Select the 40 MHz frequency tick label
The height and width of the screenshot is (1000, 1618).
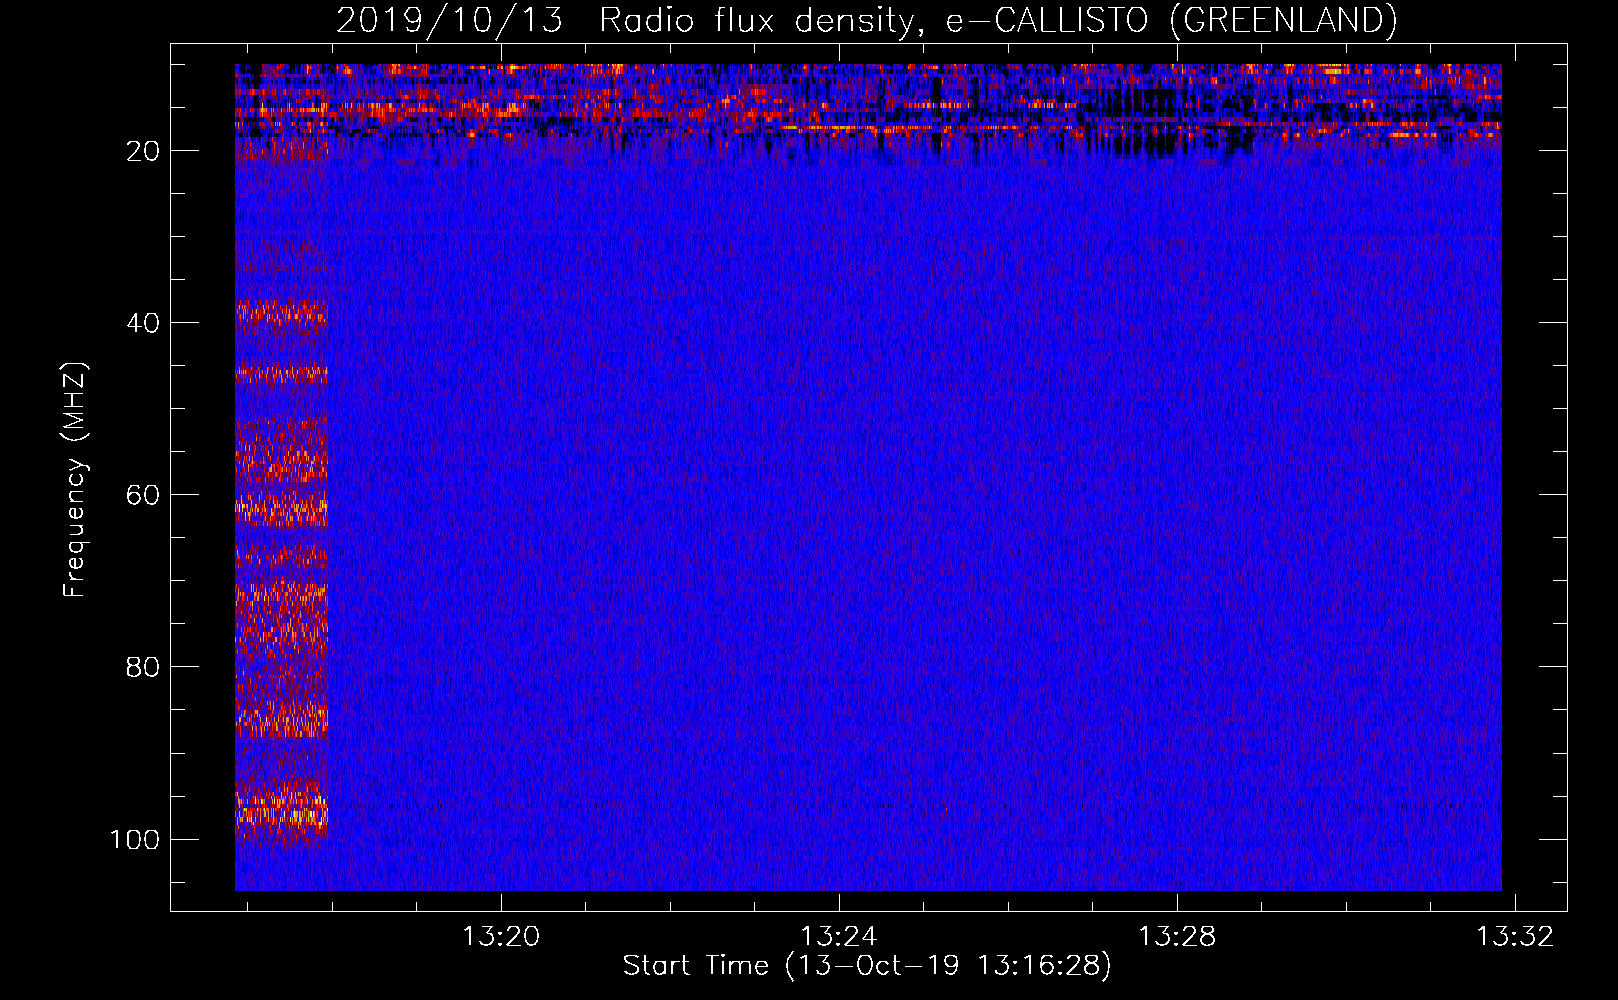(143, 323)
